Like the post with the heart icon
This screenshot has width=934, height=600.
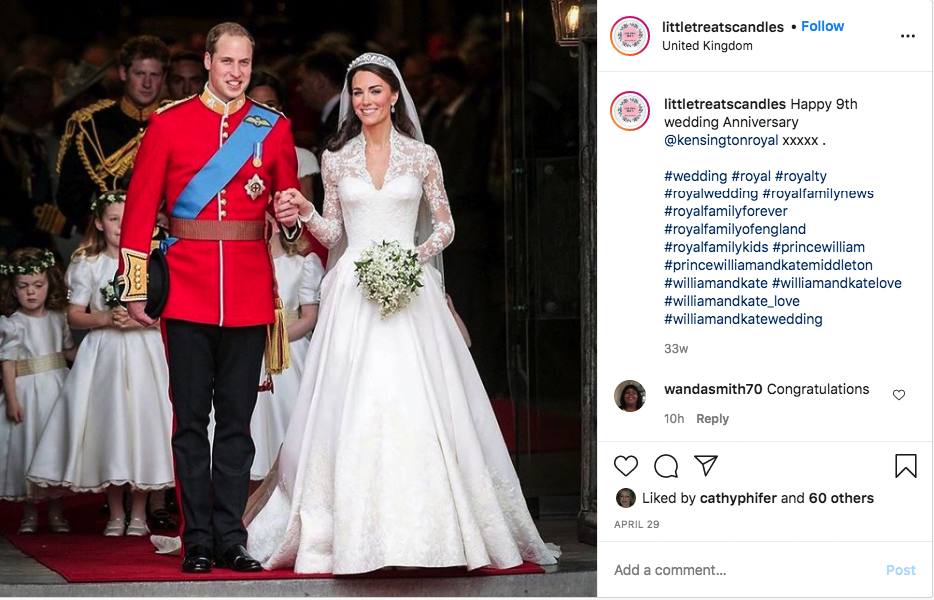(625, 466)
